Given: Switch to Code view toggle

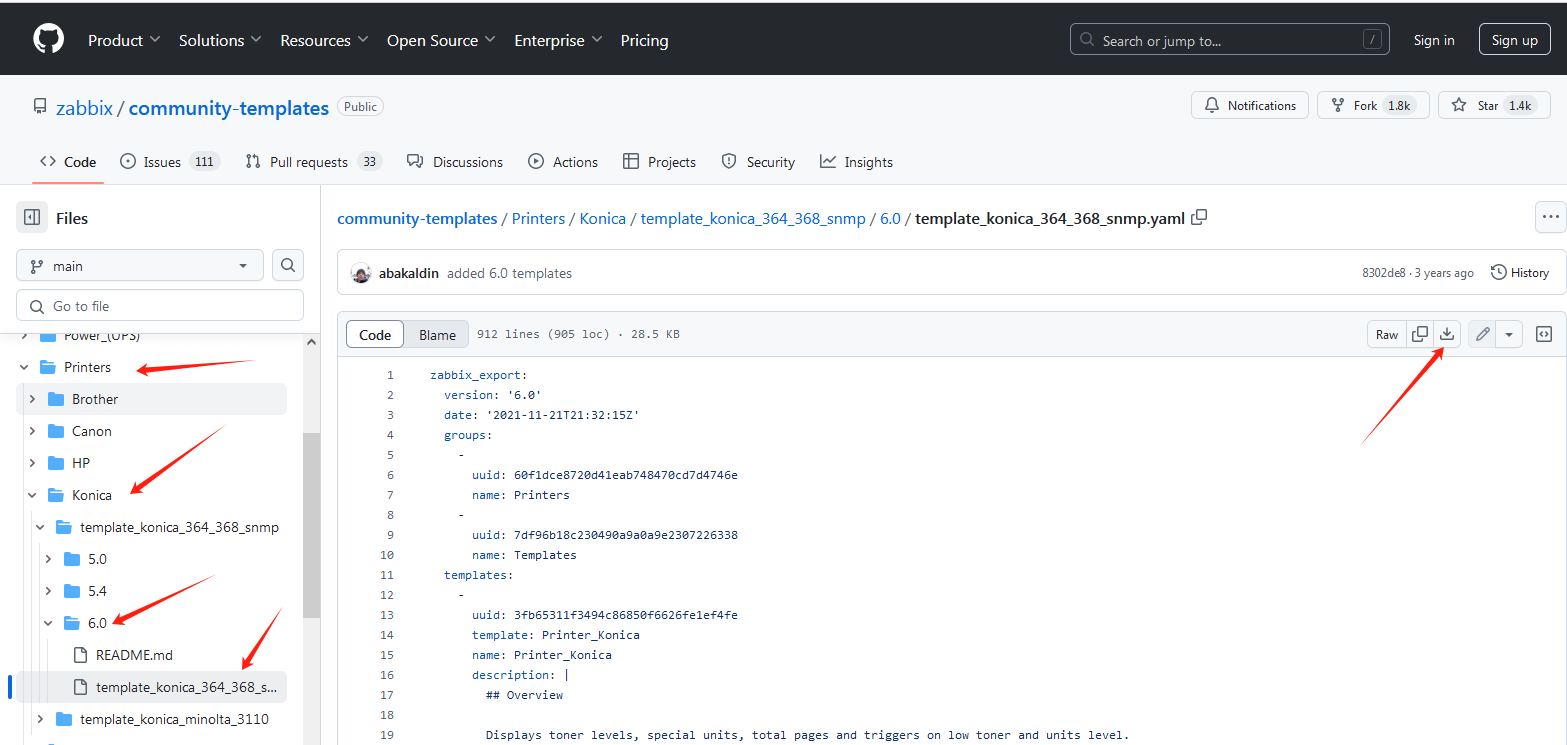Looking at the screenshot, I should (375, 334).
